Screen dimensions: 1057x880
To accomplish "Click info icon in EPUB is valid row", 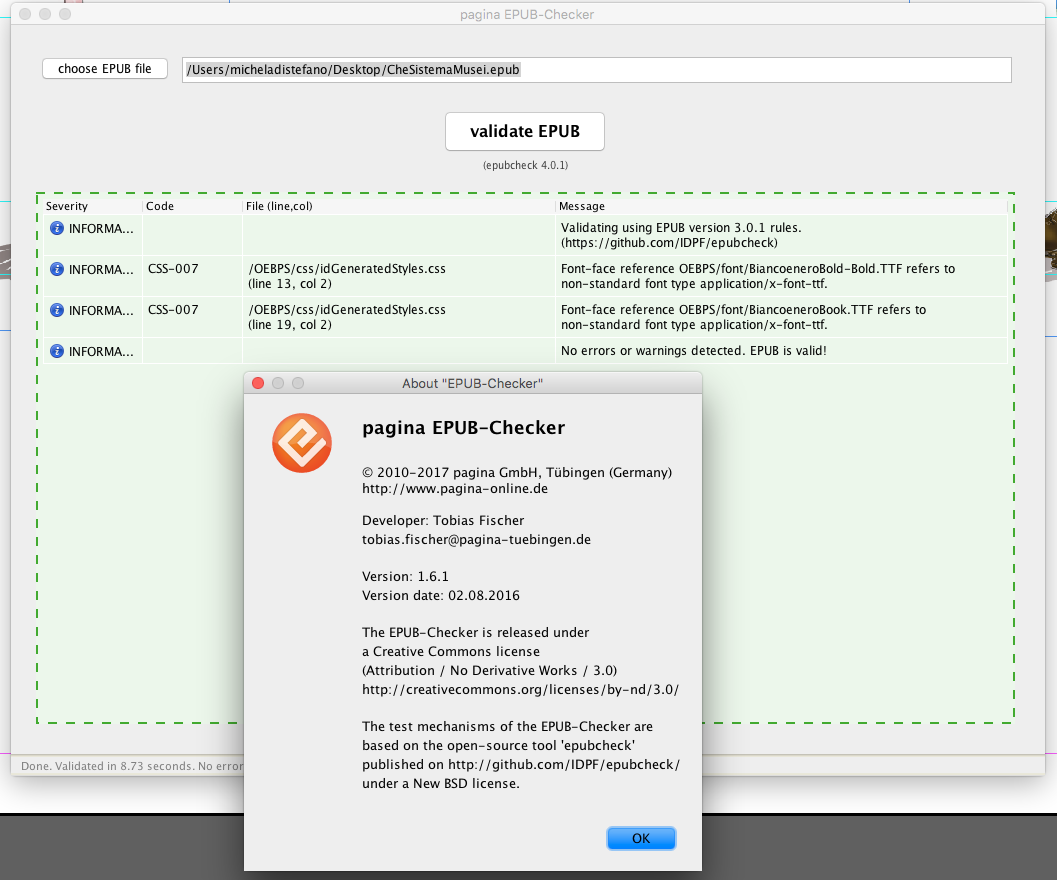I will [x=57, y=351].
